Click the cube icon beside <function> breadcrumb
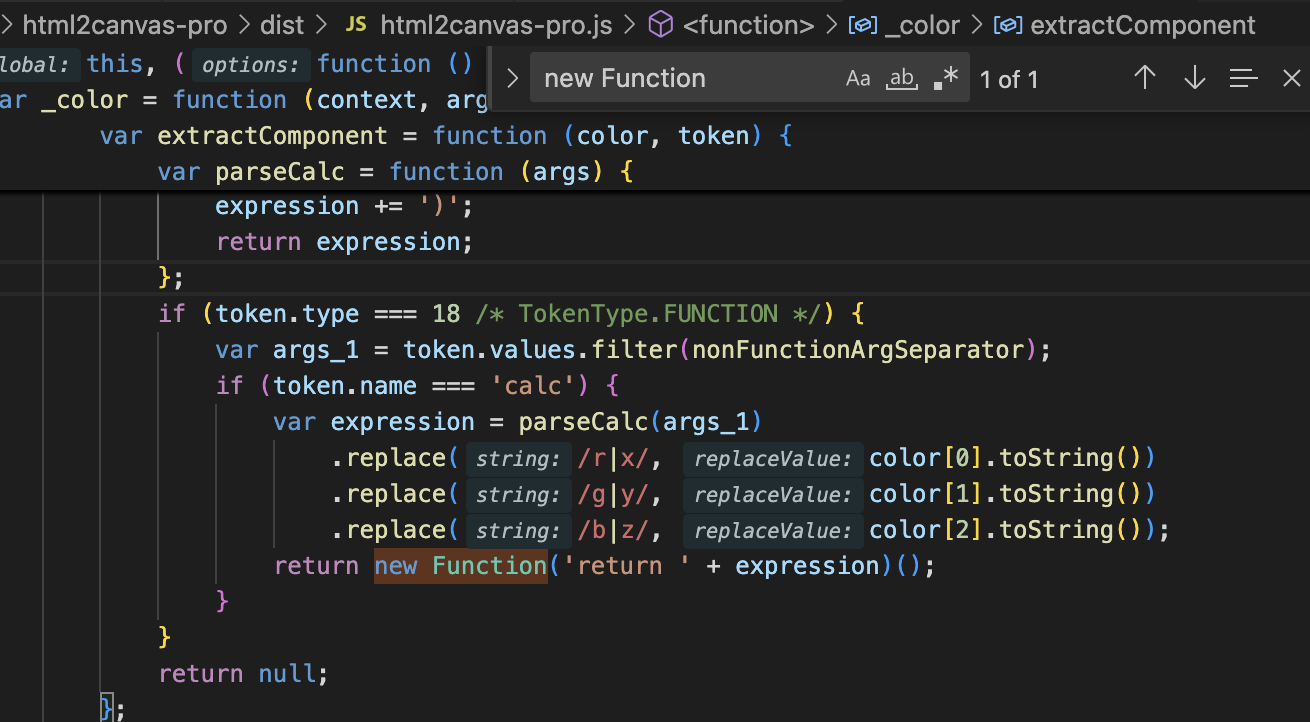The image size is (1310, 722). 660,25
